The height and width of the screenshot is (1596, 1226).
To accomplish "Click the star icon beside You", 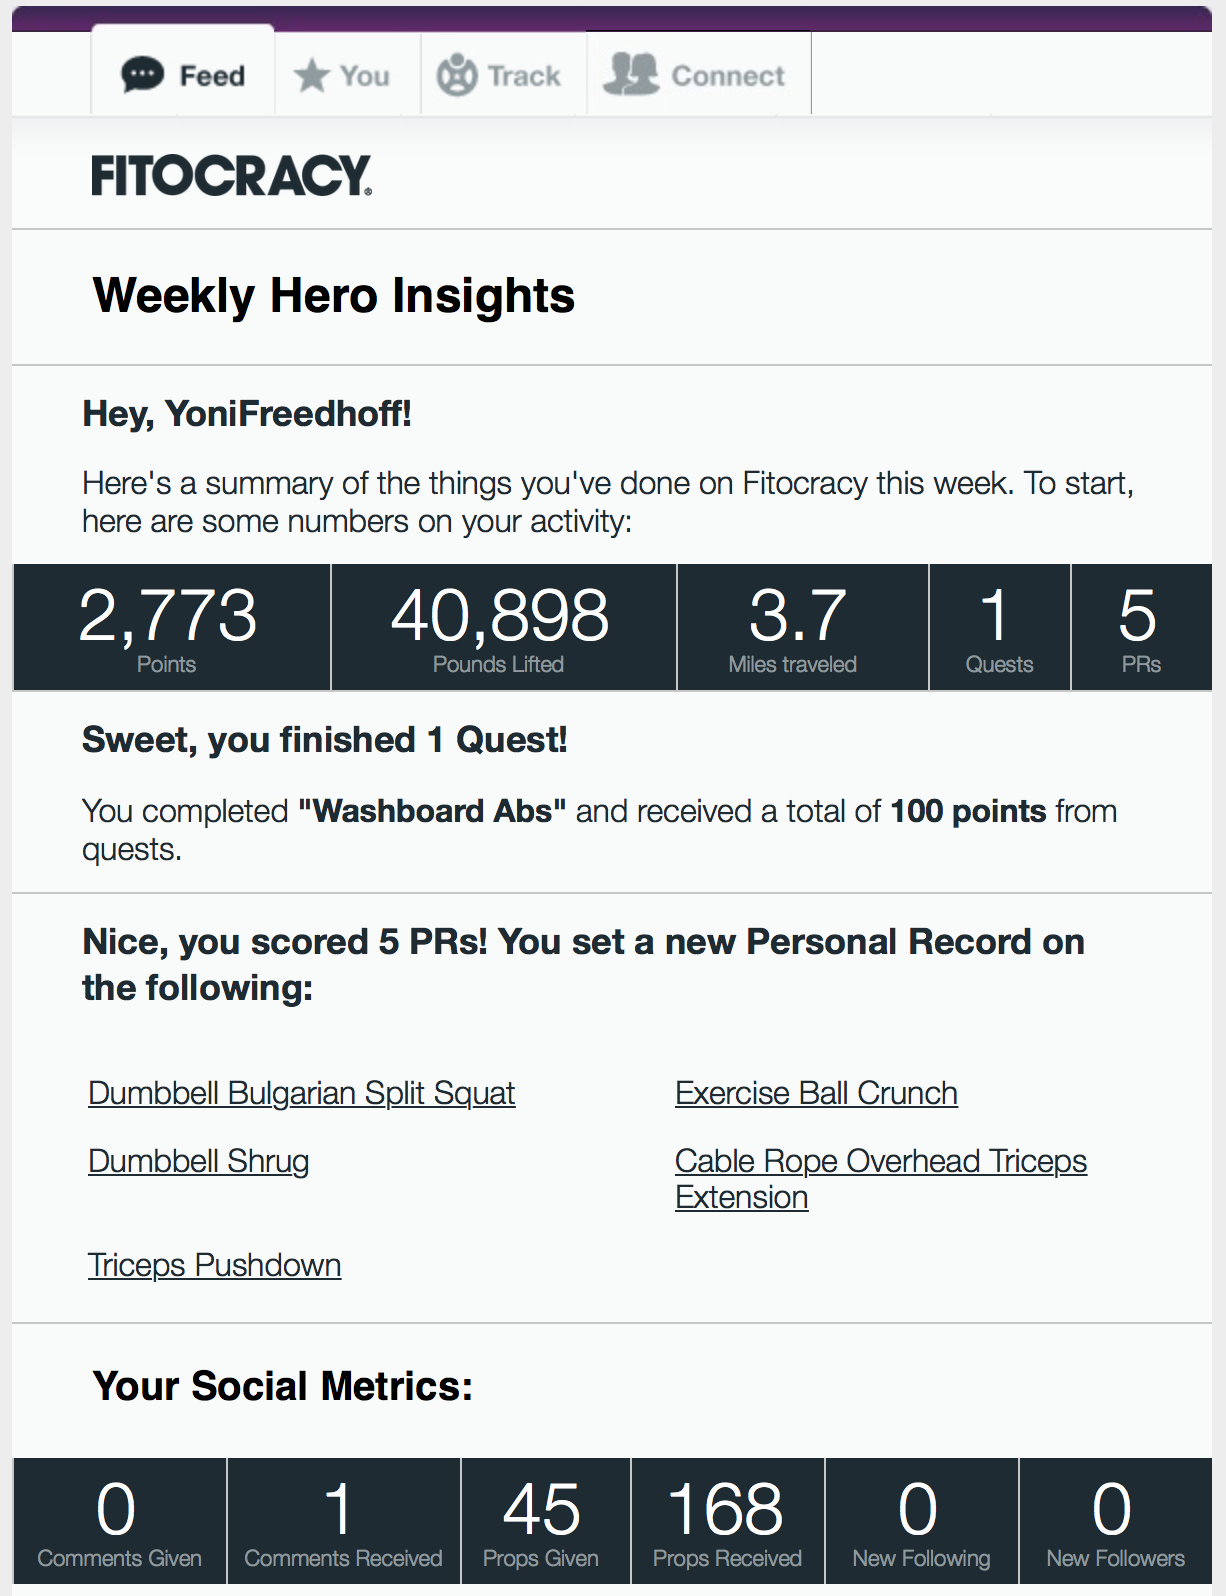I will 311,75.
